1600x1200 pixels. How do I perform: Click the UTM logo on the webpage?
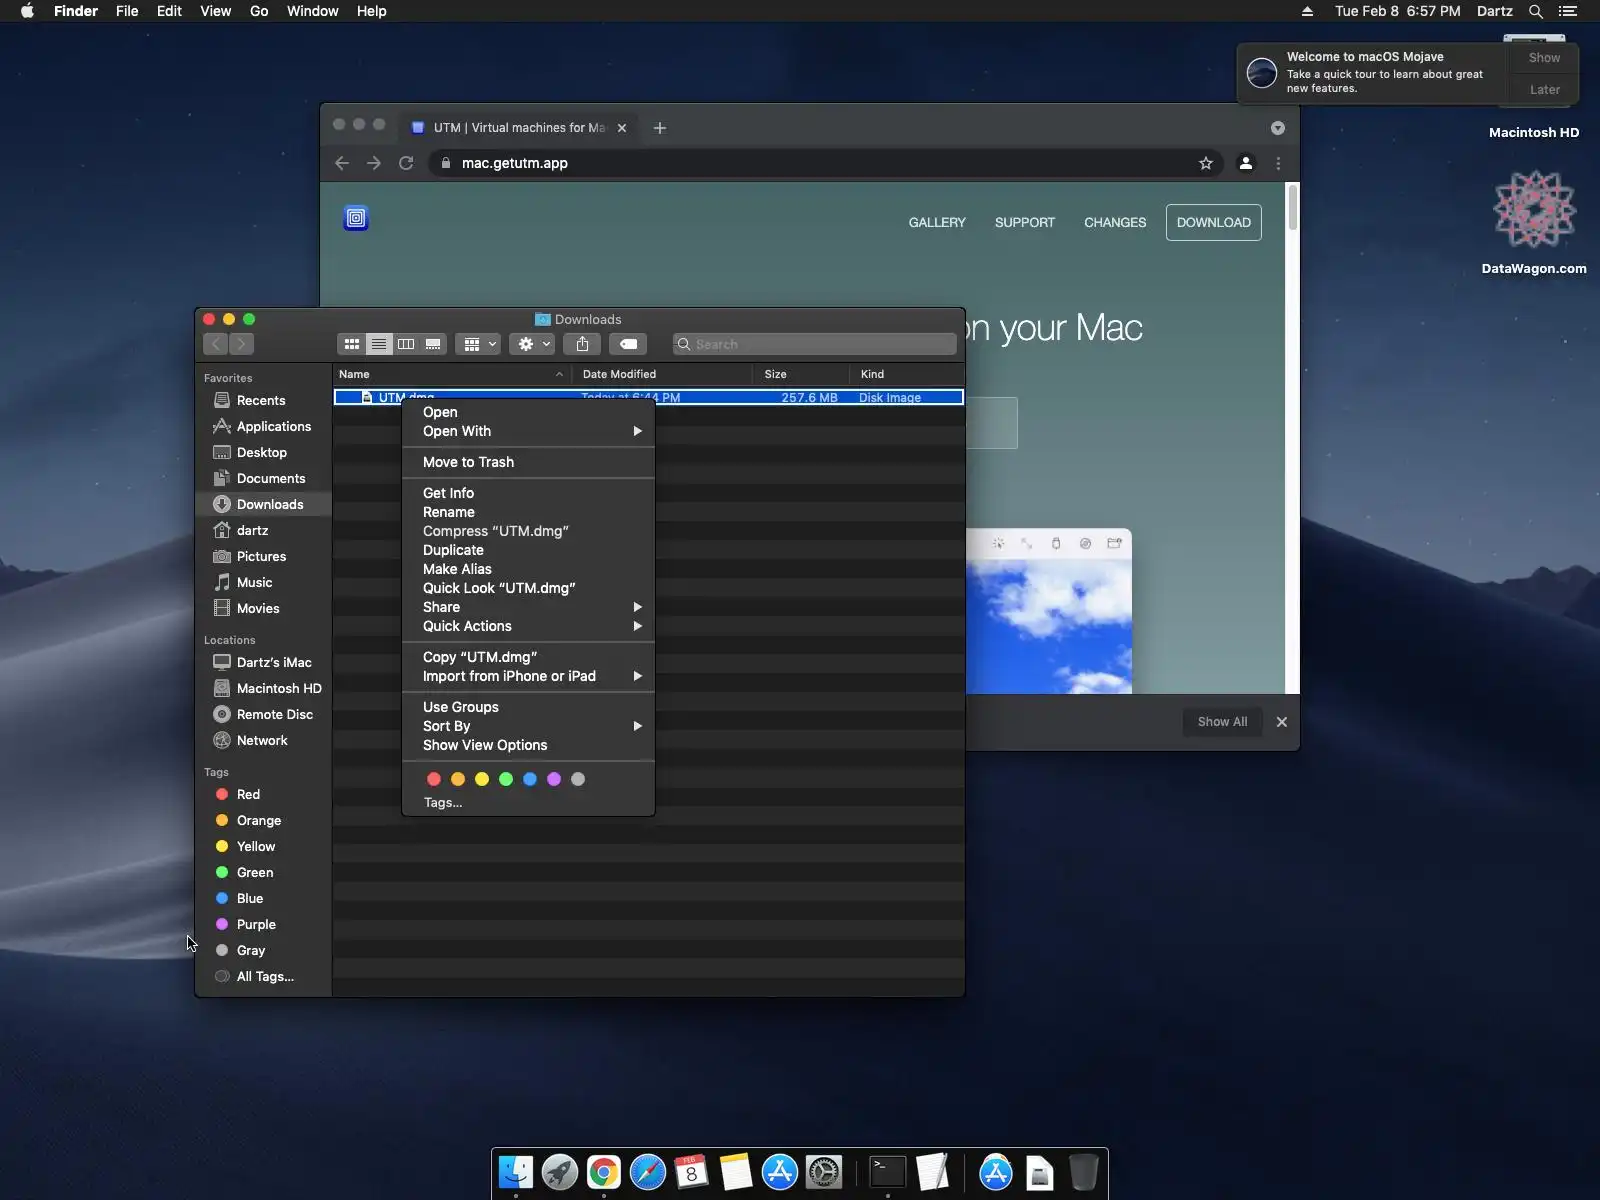click(x=356, y=218)
